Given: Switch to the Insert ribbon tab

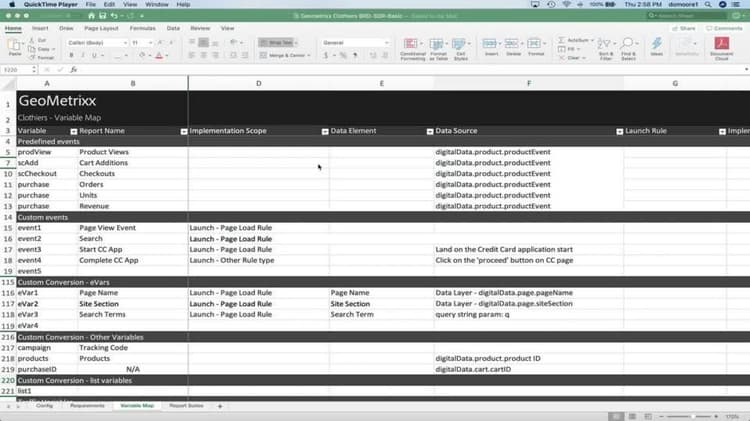Looking at the screenshot, I should (x=40, y=28).
